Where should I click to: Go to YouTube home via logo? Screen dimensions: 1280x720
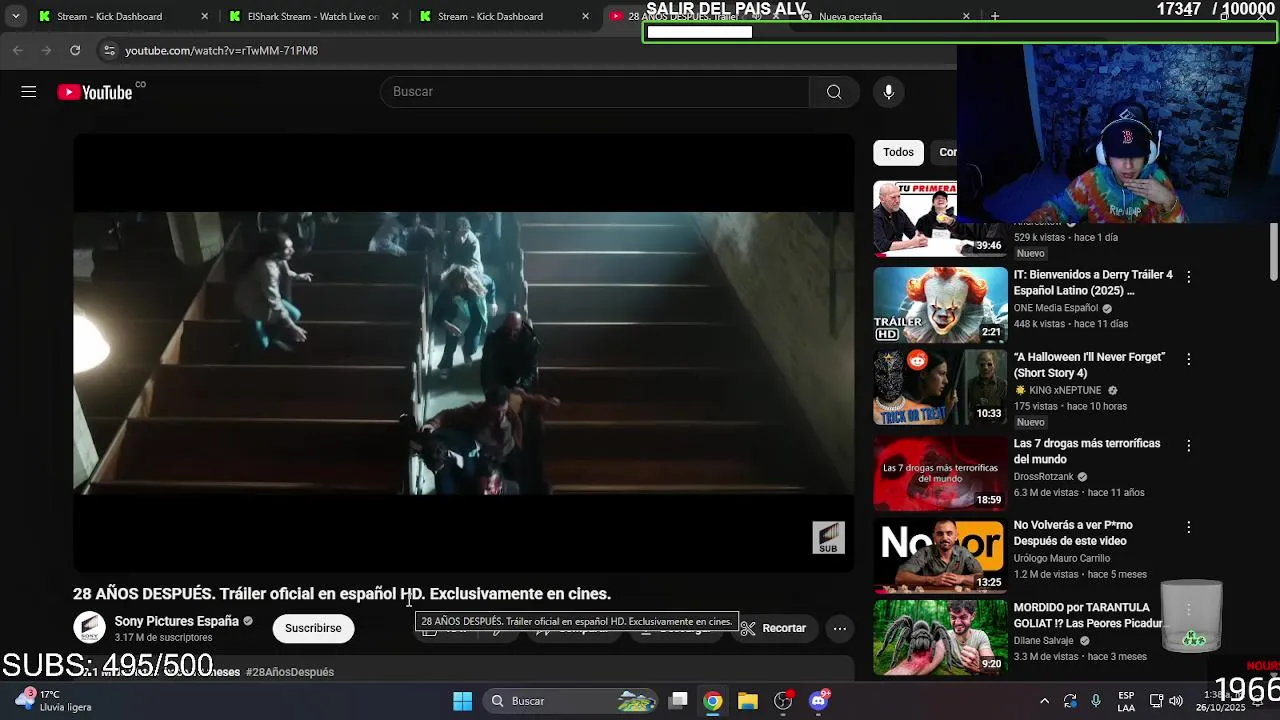tap(94, 92)
